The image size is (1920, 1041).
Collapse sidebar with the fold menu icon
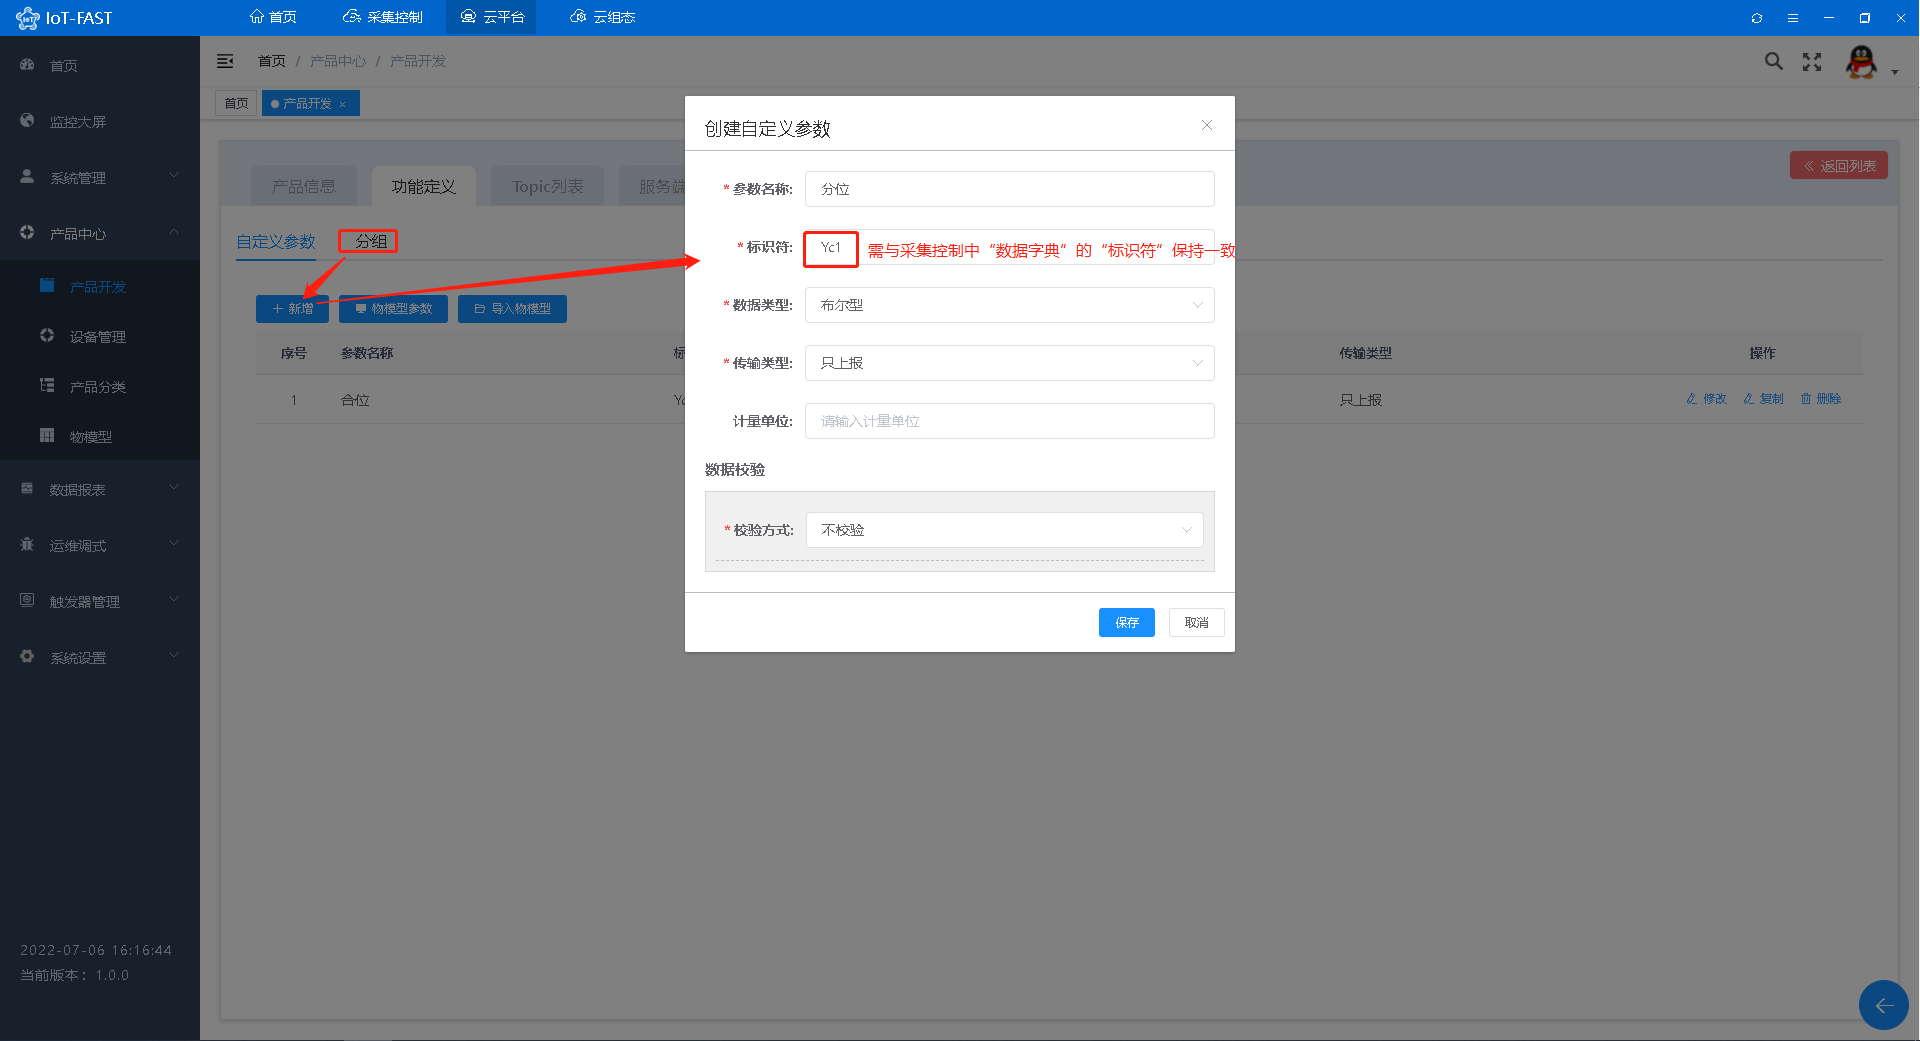tap(225, 61)
